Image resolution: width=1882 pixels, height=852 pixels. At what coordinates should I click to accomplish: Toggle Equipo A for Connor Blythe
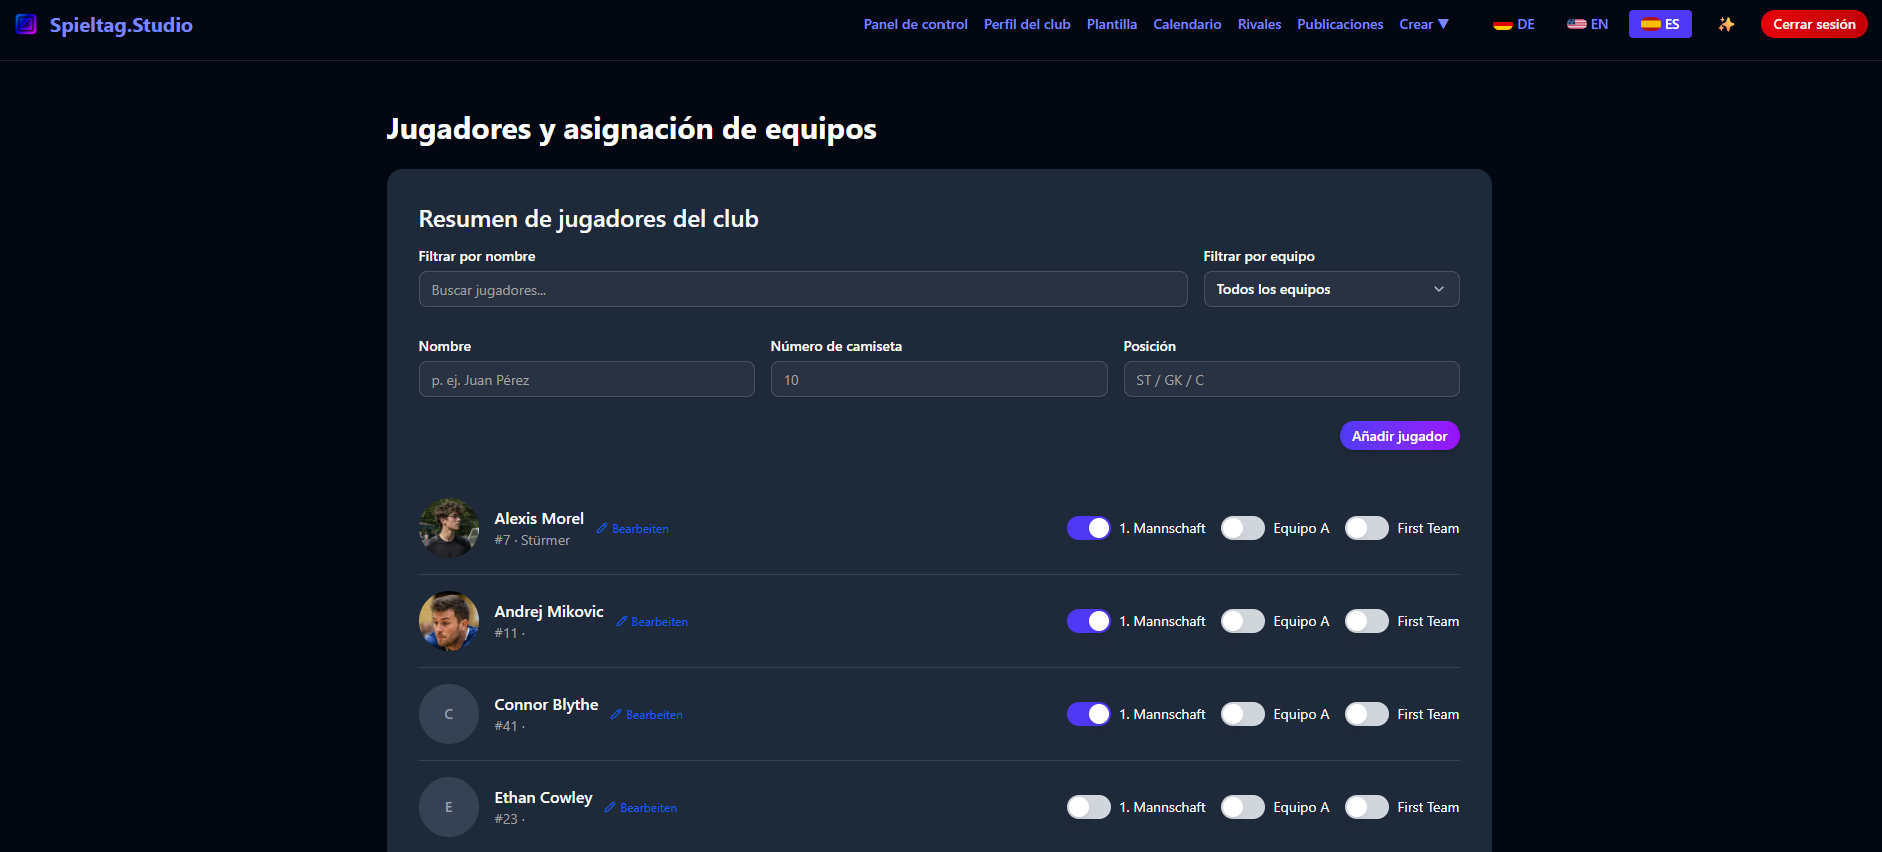click(x=1243, y=714)
